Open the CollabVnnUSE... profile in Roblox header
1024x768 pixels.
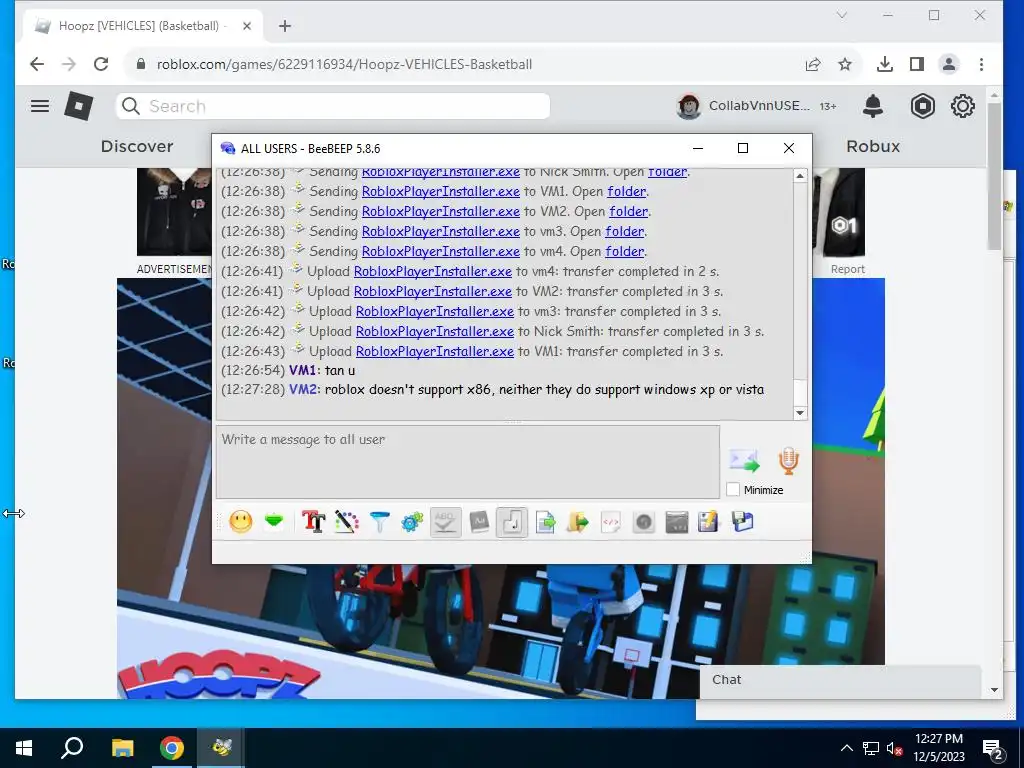pos(744,106)
